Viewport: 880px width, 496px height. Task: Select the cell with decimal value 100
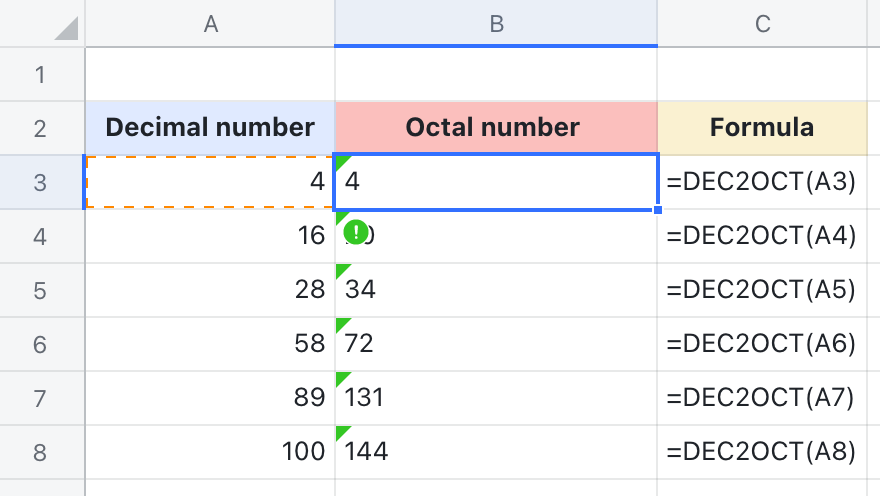(x=210, y=452)
